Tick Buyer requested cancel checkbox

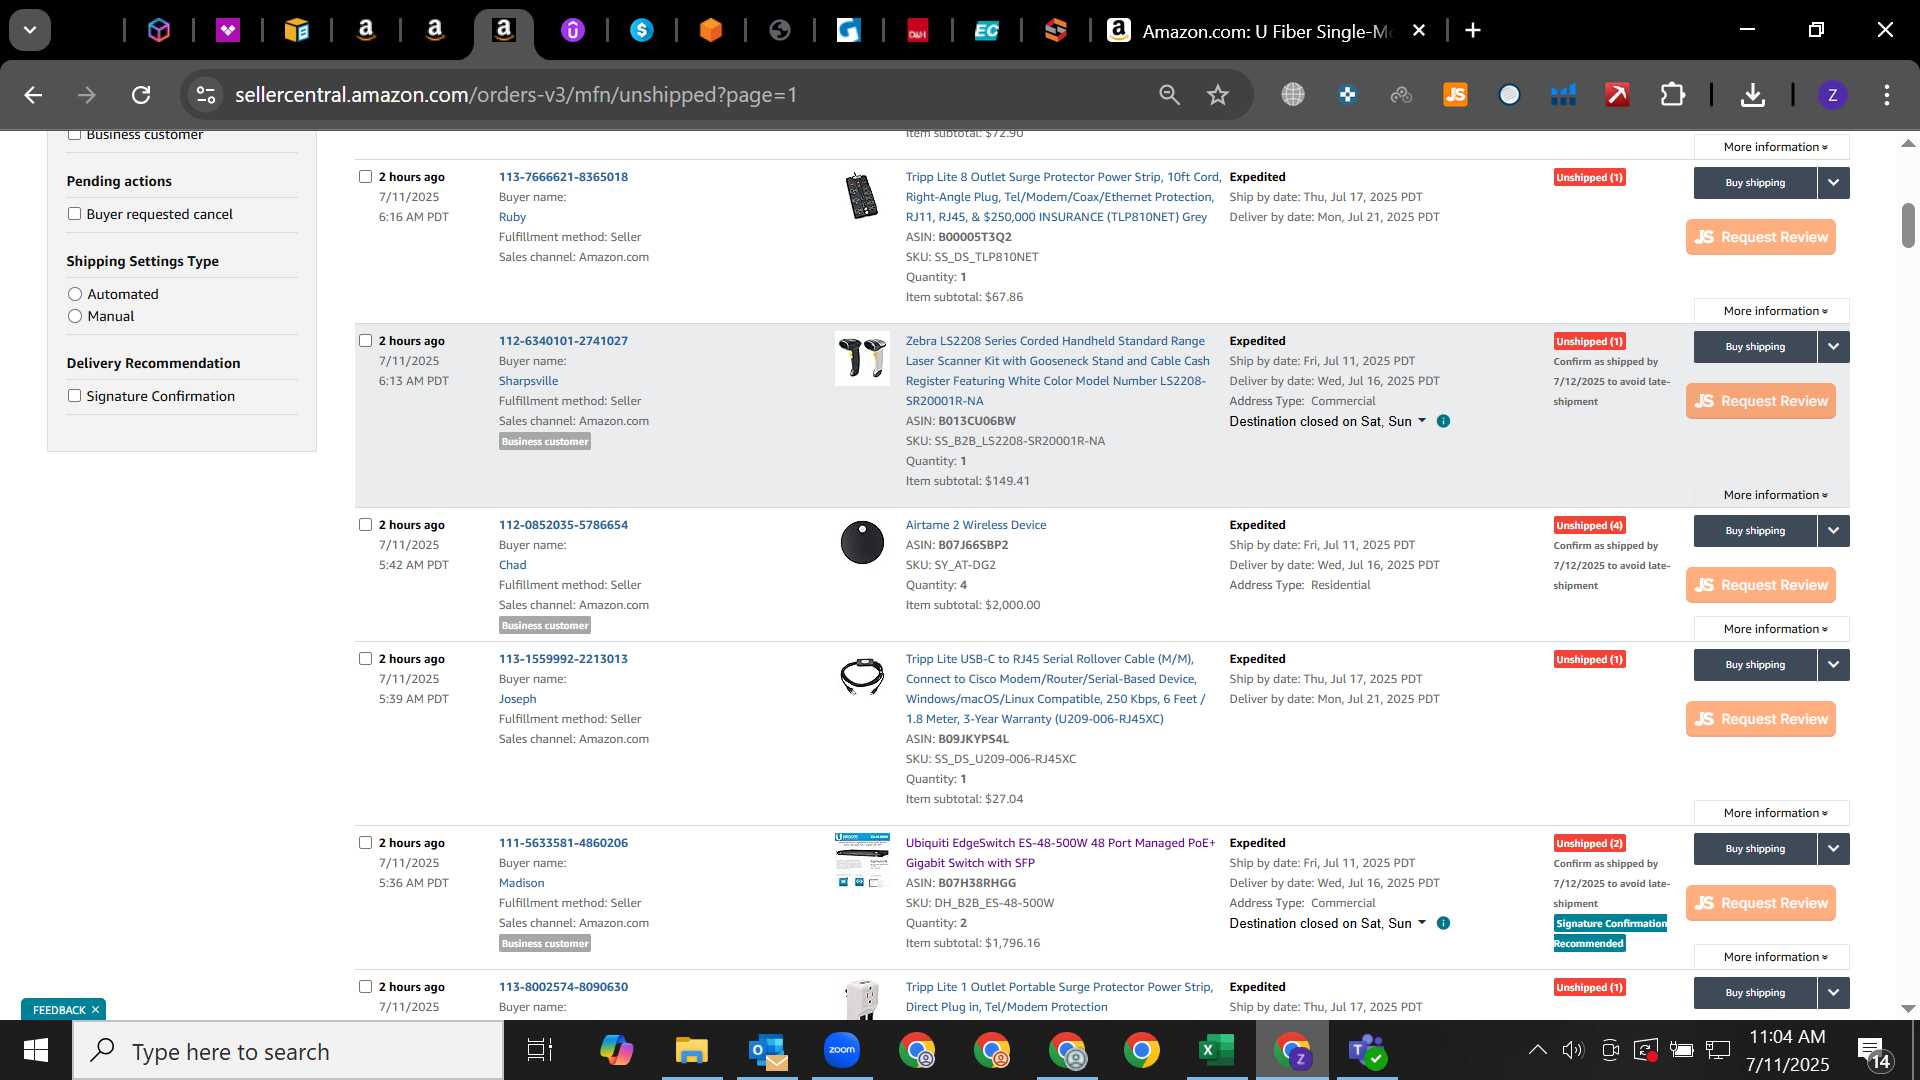pyautogui.click(x=74, y=214)
